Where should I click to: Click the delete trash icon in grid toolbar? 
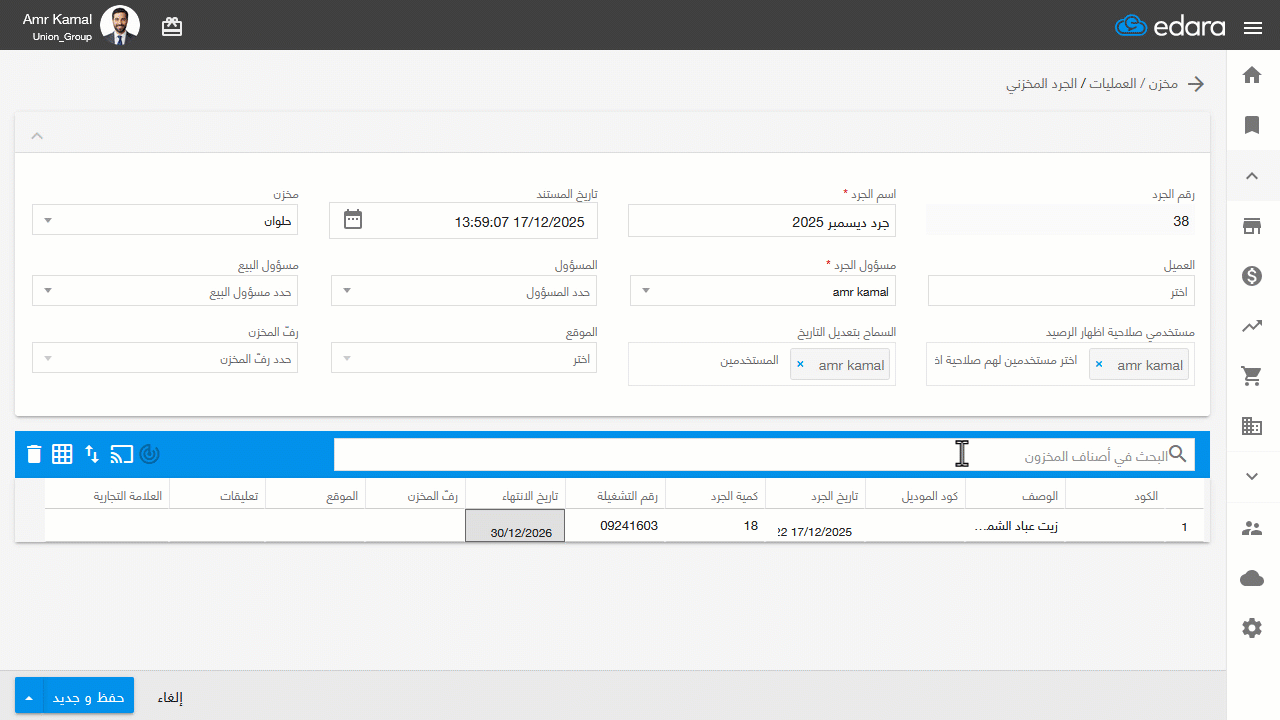(34, 454)
